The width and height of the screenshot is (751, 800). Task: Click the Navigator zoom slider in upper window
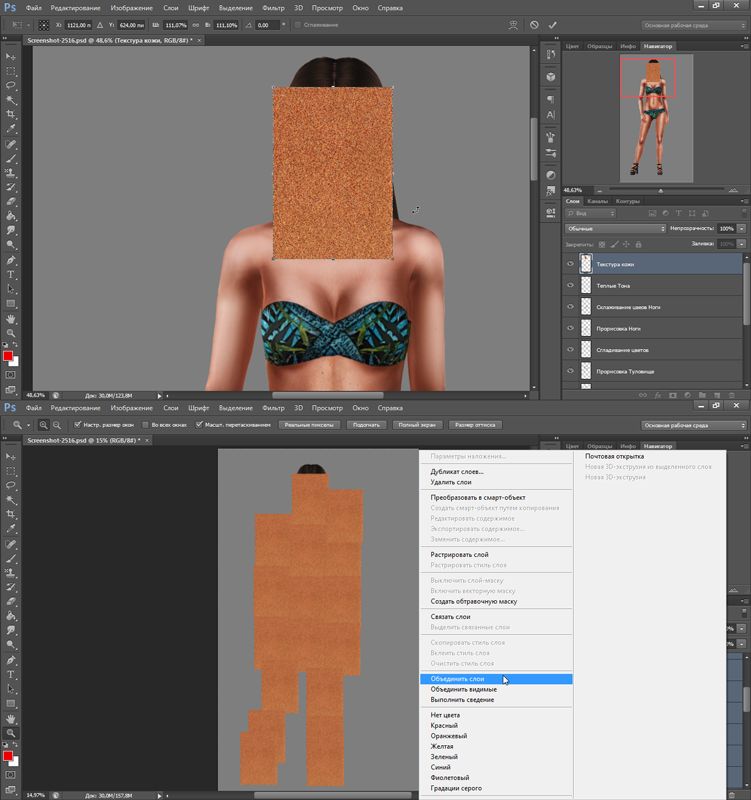point(661,190)
